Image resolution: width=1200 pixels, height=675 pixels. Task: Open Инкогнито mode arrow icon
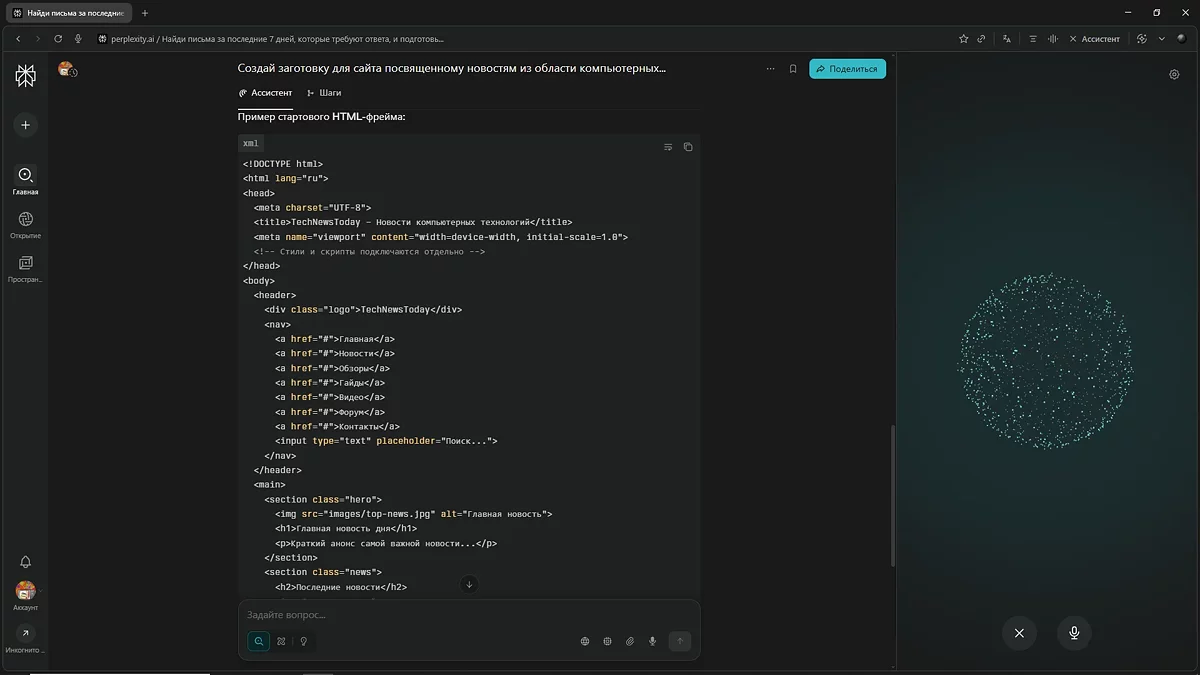tap(25, 633)
